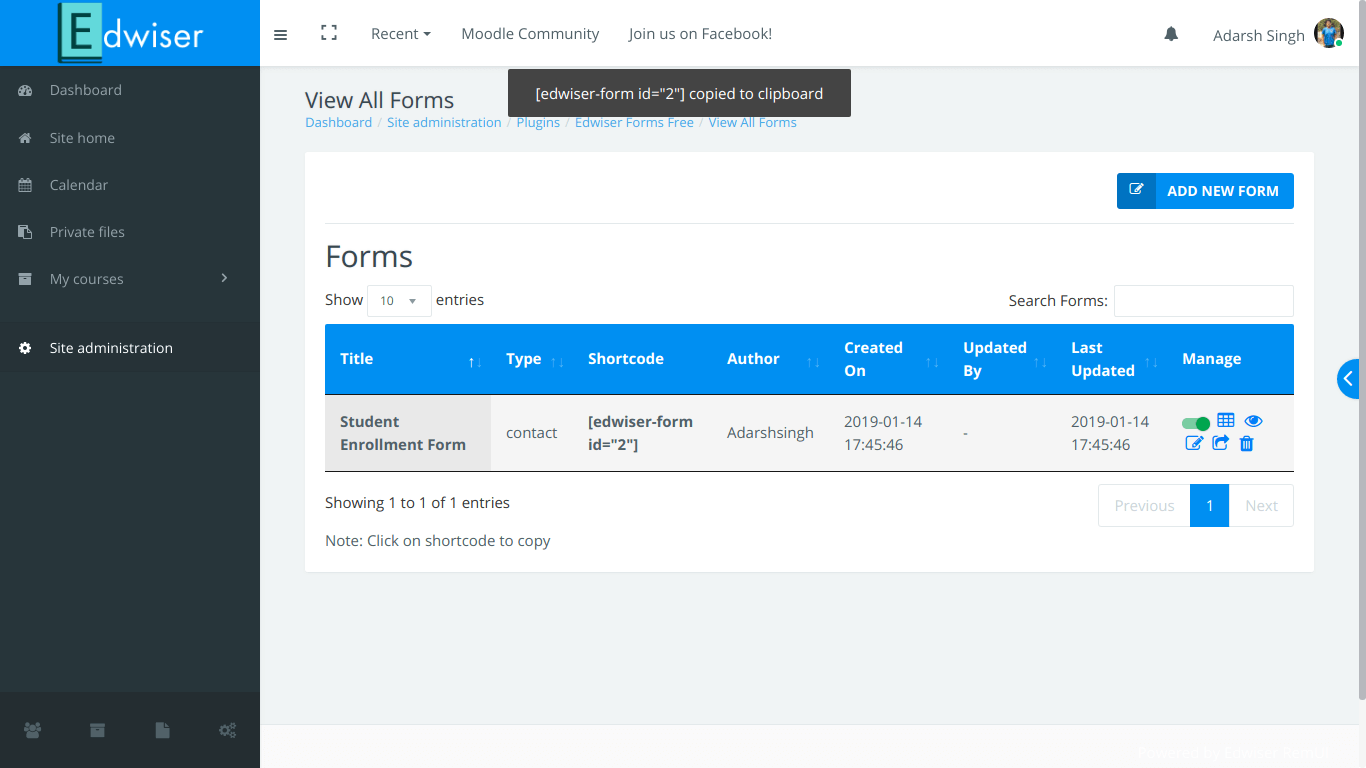Collapse the sidebar with the hamburger icon
Viewport: 1366px width, 768px height.
(x=280, y=34)
